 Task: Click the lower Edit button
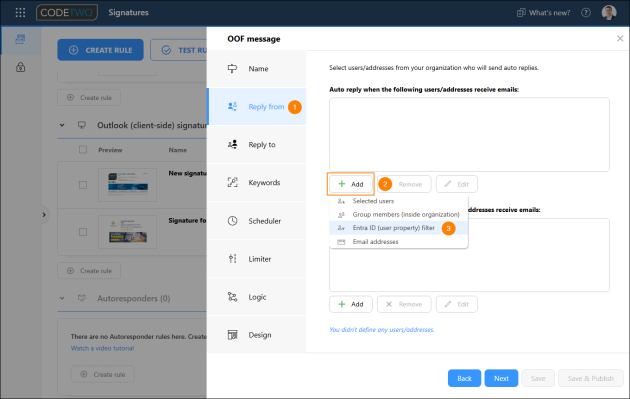[x=457, y=304]
